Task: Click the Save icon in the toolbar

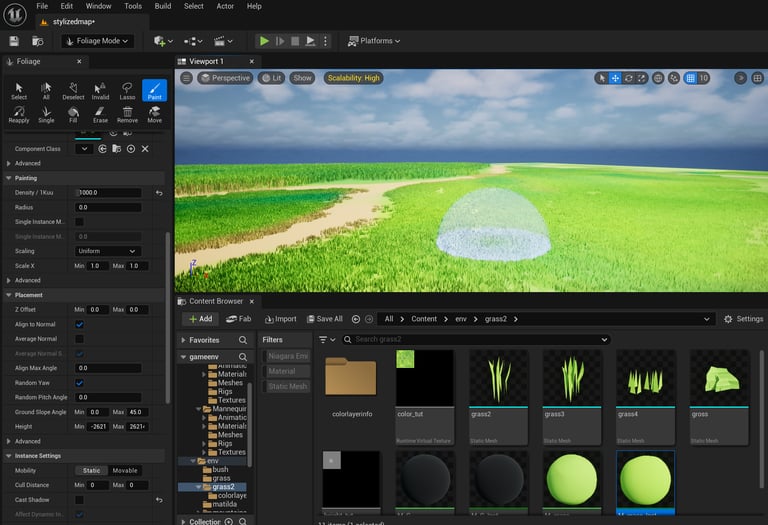Action: [14, 41]
